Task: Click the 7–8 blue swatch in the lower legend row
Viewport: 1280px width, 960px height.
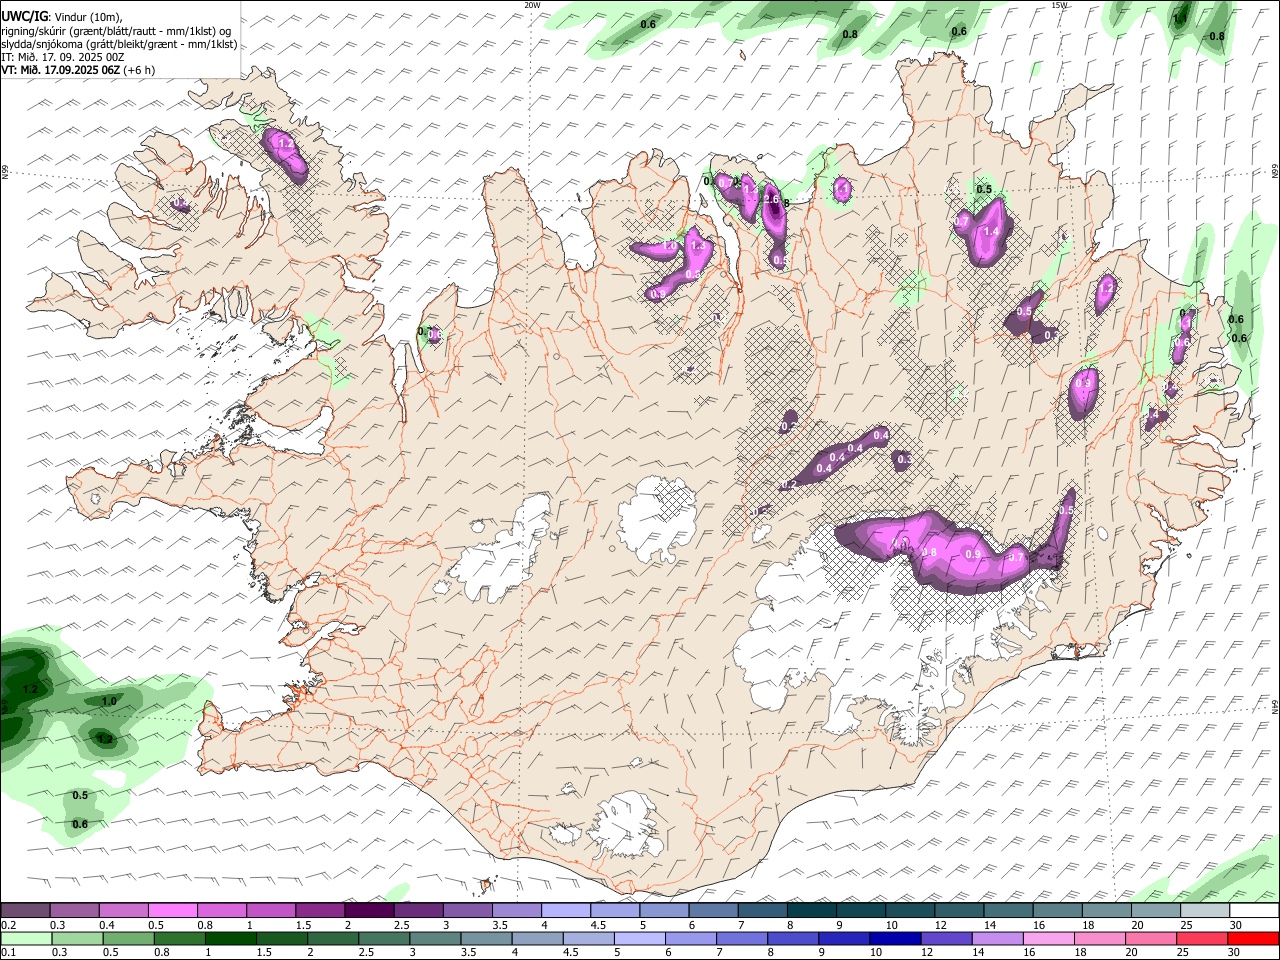Action: (742, 939)
